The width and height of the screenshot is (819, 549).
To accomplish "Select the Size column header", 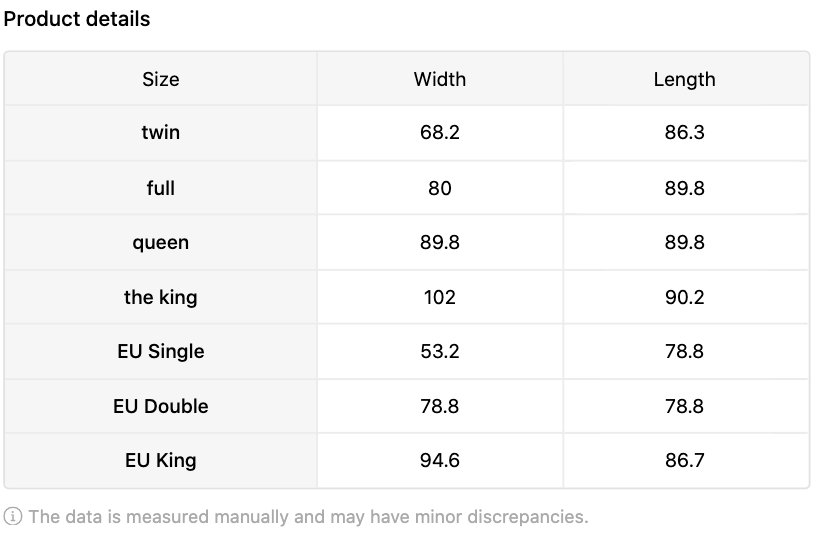I will [160, 79].
